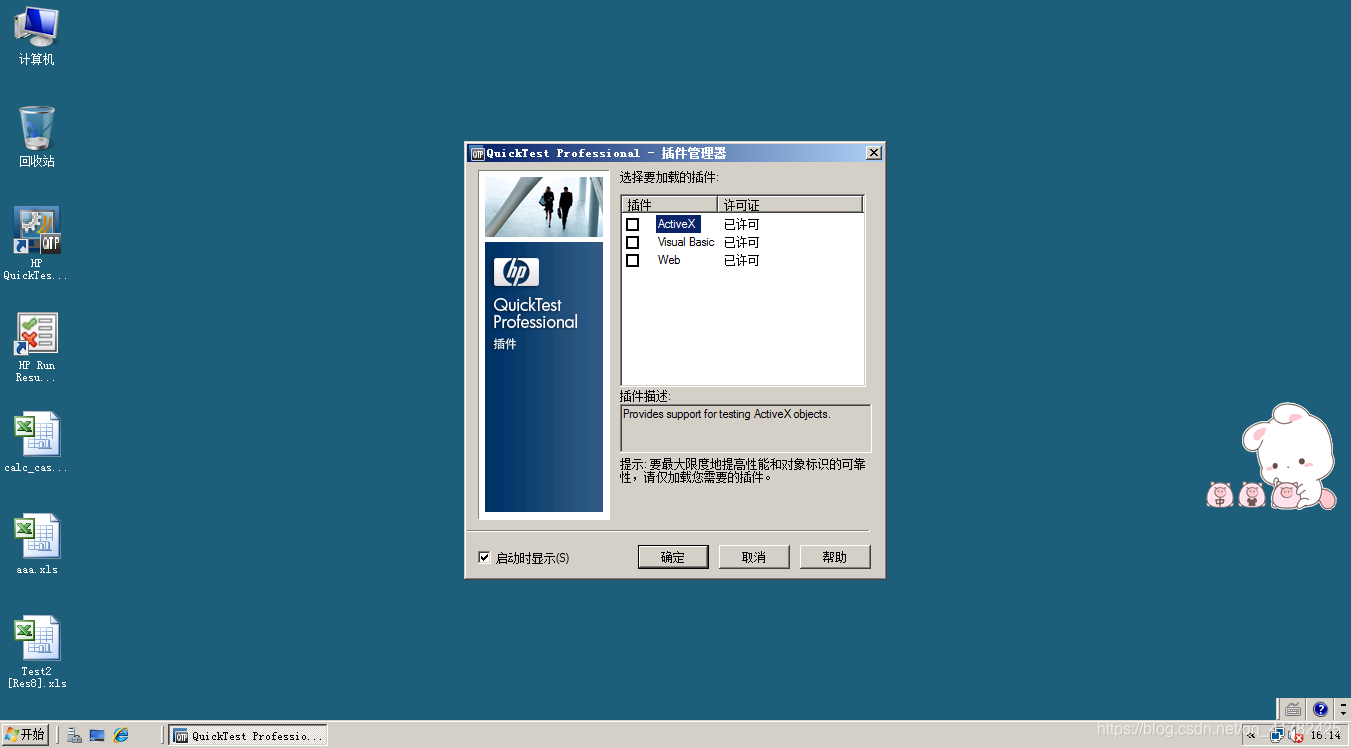The image size is (1351, 748).
Task: Open the 开始 start menu
Action: [x=25, y=735]
